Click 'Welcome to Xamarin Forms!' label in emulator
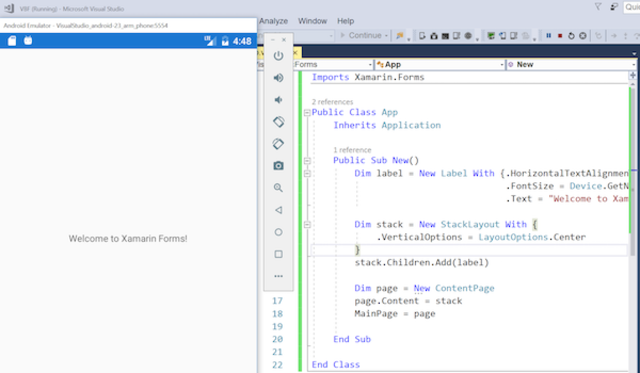This screenshot has width=640, height=373. (x=128, y=239)
